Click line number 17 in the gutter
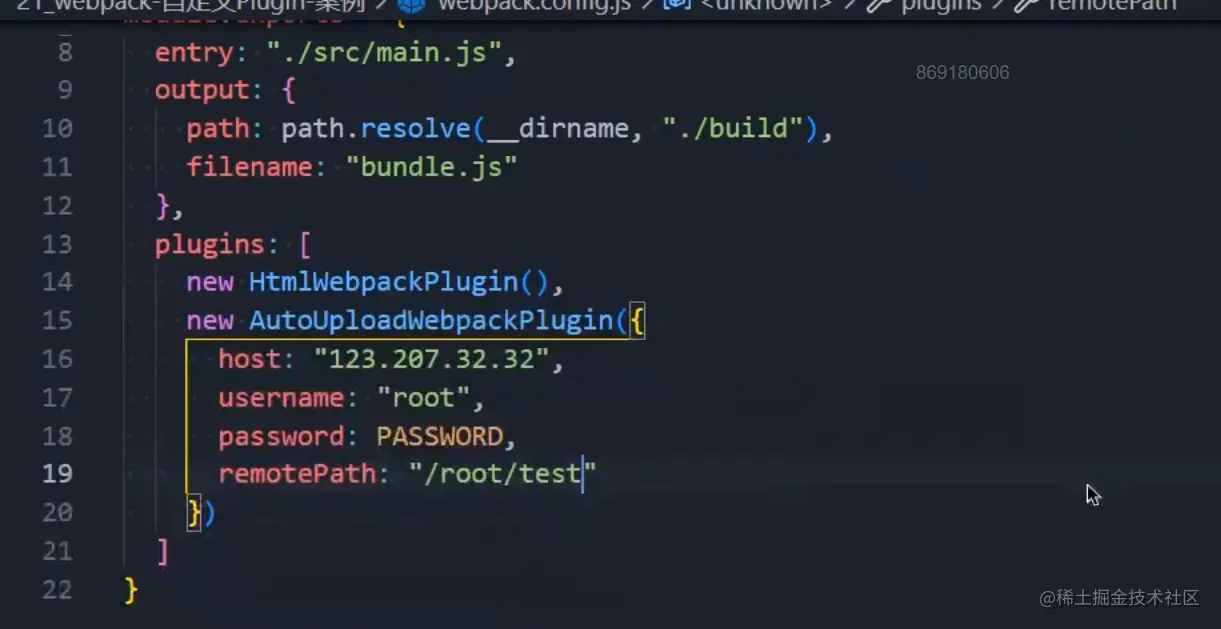 (57, 397)
